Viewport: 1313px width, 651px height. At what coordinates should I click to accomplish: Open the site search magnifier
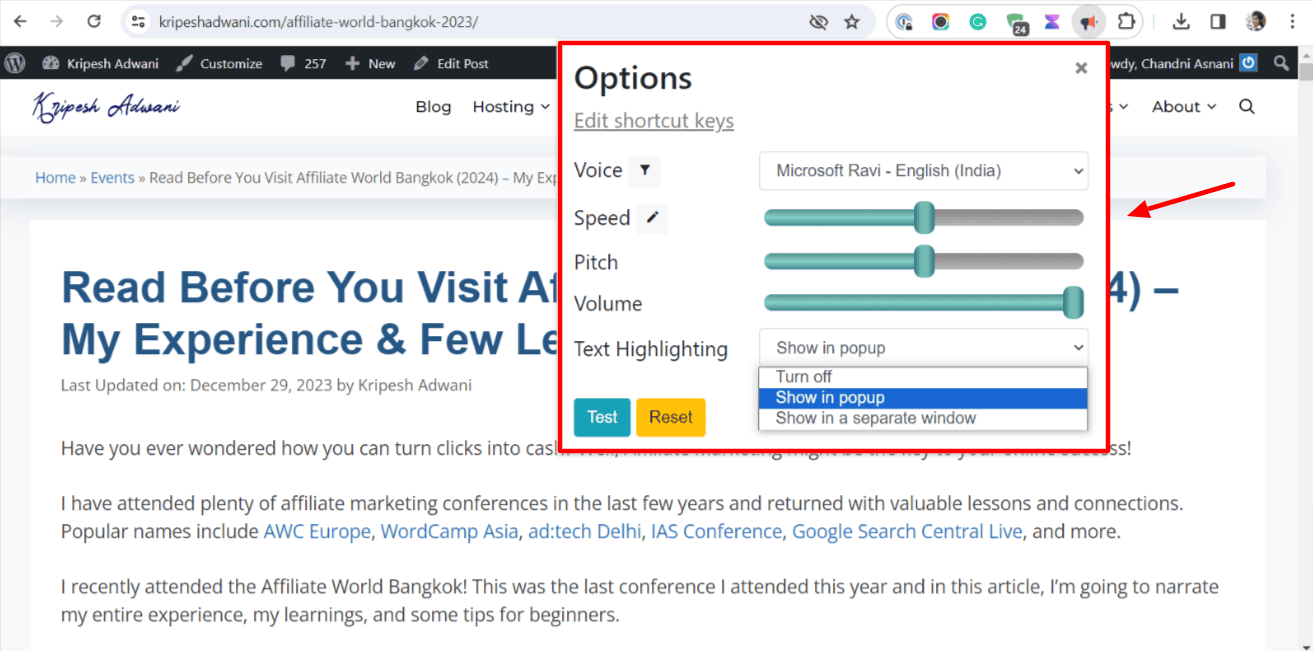click(1246, 106)
